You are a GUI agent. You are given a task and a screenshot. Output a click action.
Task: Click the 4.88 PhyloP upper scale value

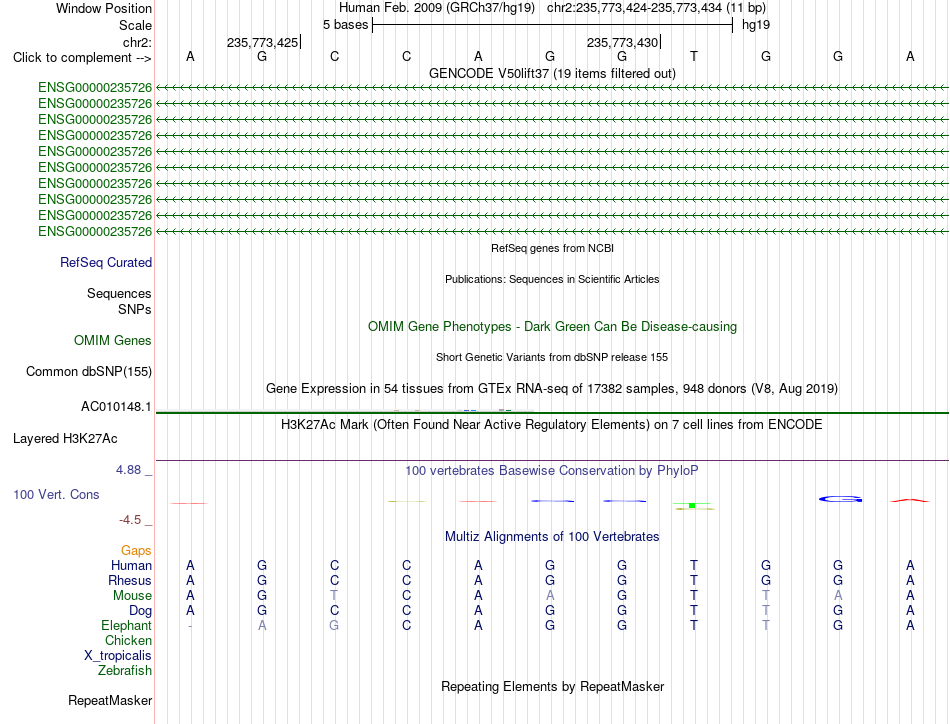(x=128, y=470)
